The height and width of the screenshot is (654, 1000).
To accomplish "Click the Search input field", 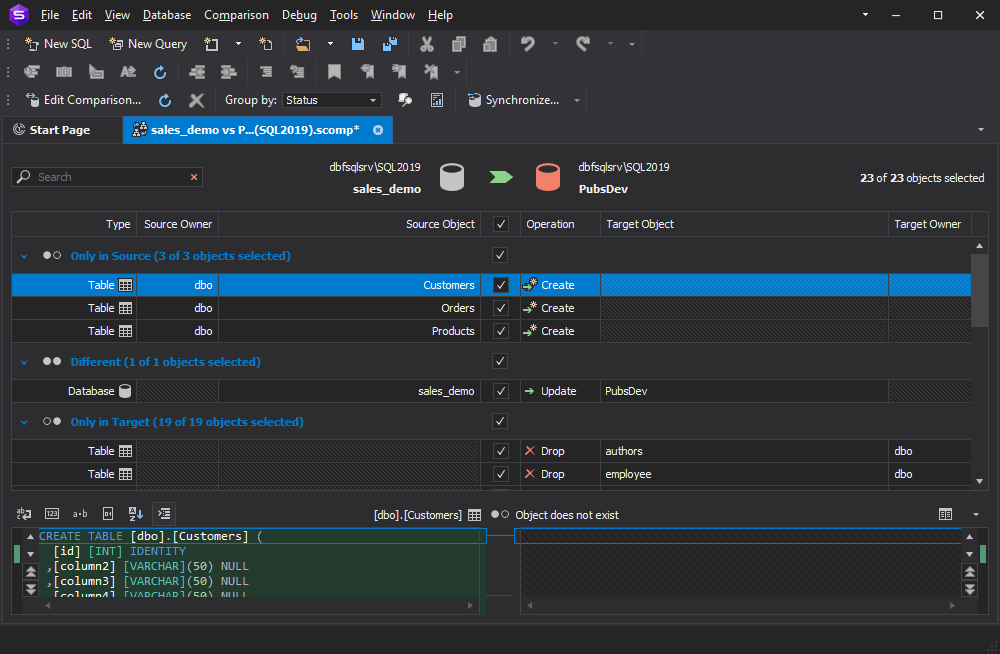I will (107, 177).
